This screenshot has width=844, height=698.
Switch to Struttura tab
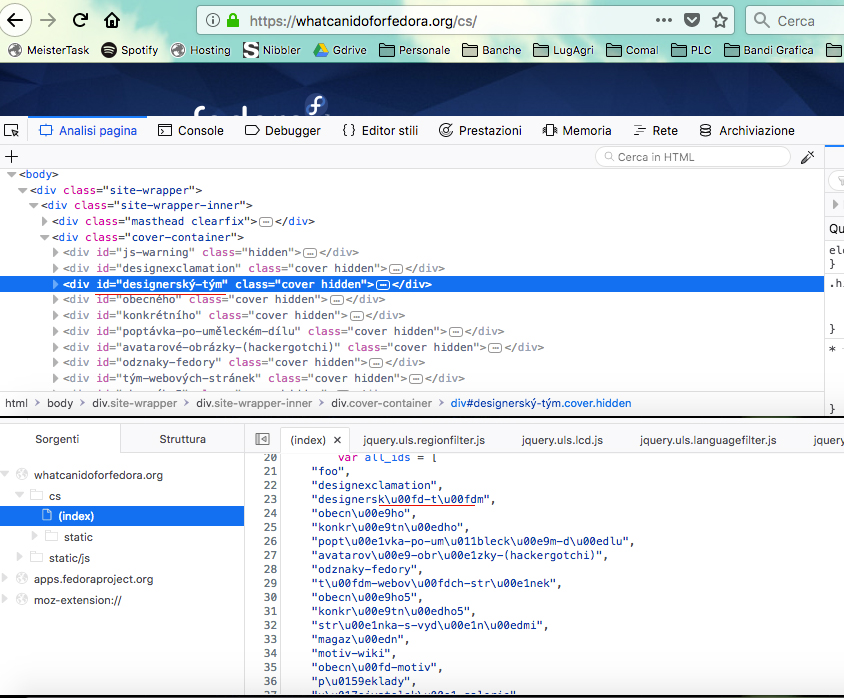click(182, 439)
